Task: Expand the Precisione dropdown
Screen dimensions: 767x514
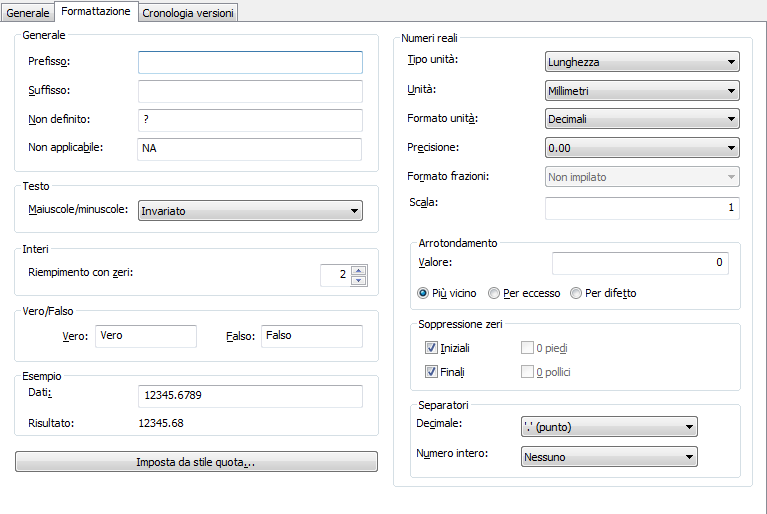Action: [642, 148]
